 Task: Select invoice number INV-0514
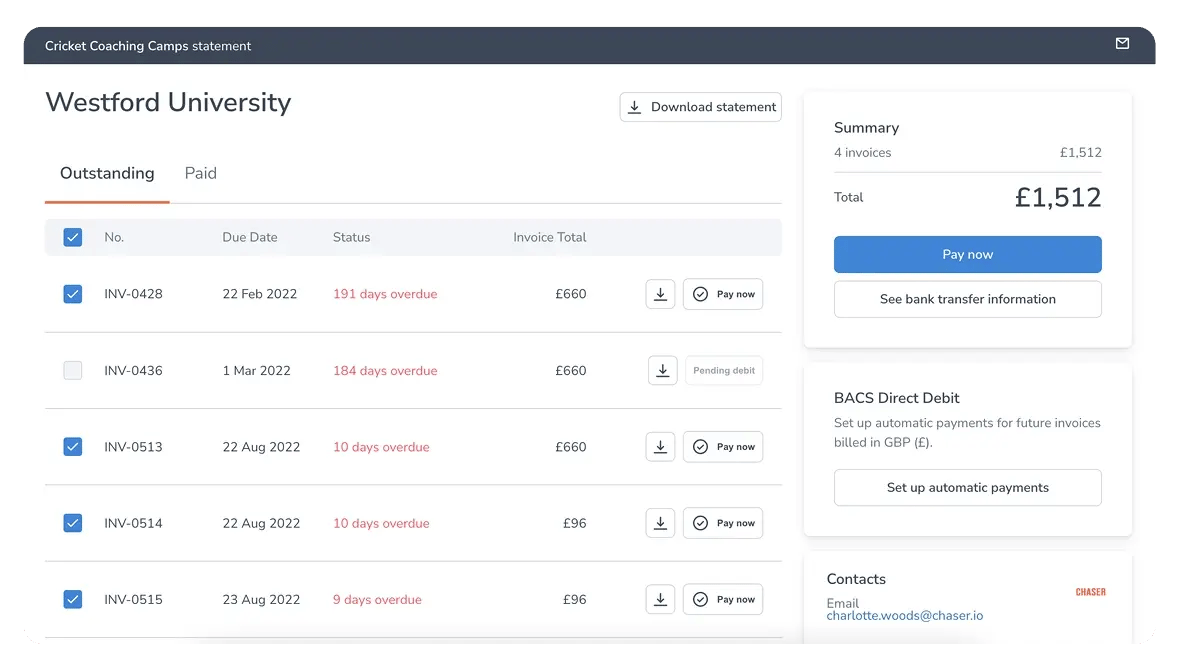click(133, 523)
